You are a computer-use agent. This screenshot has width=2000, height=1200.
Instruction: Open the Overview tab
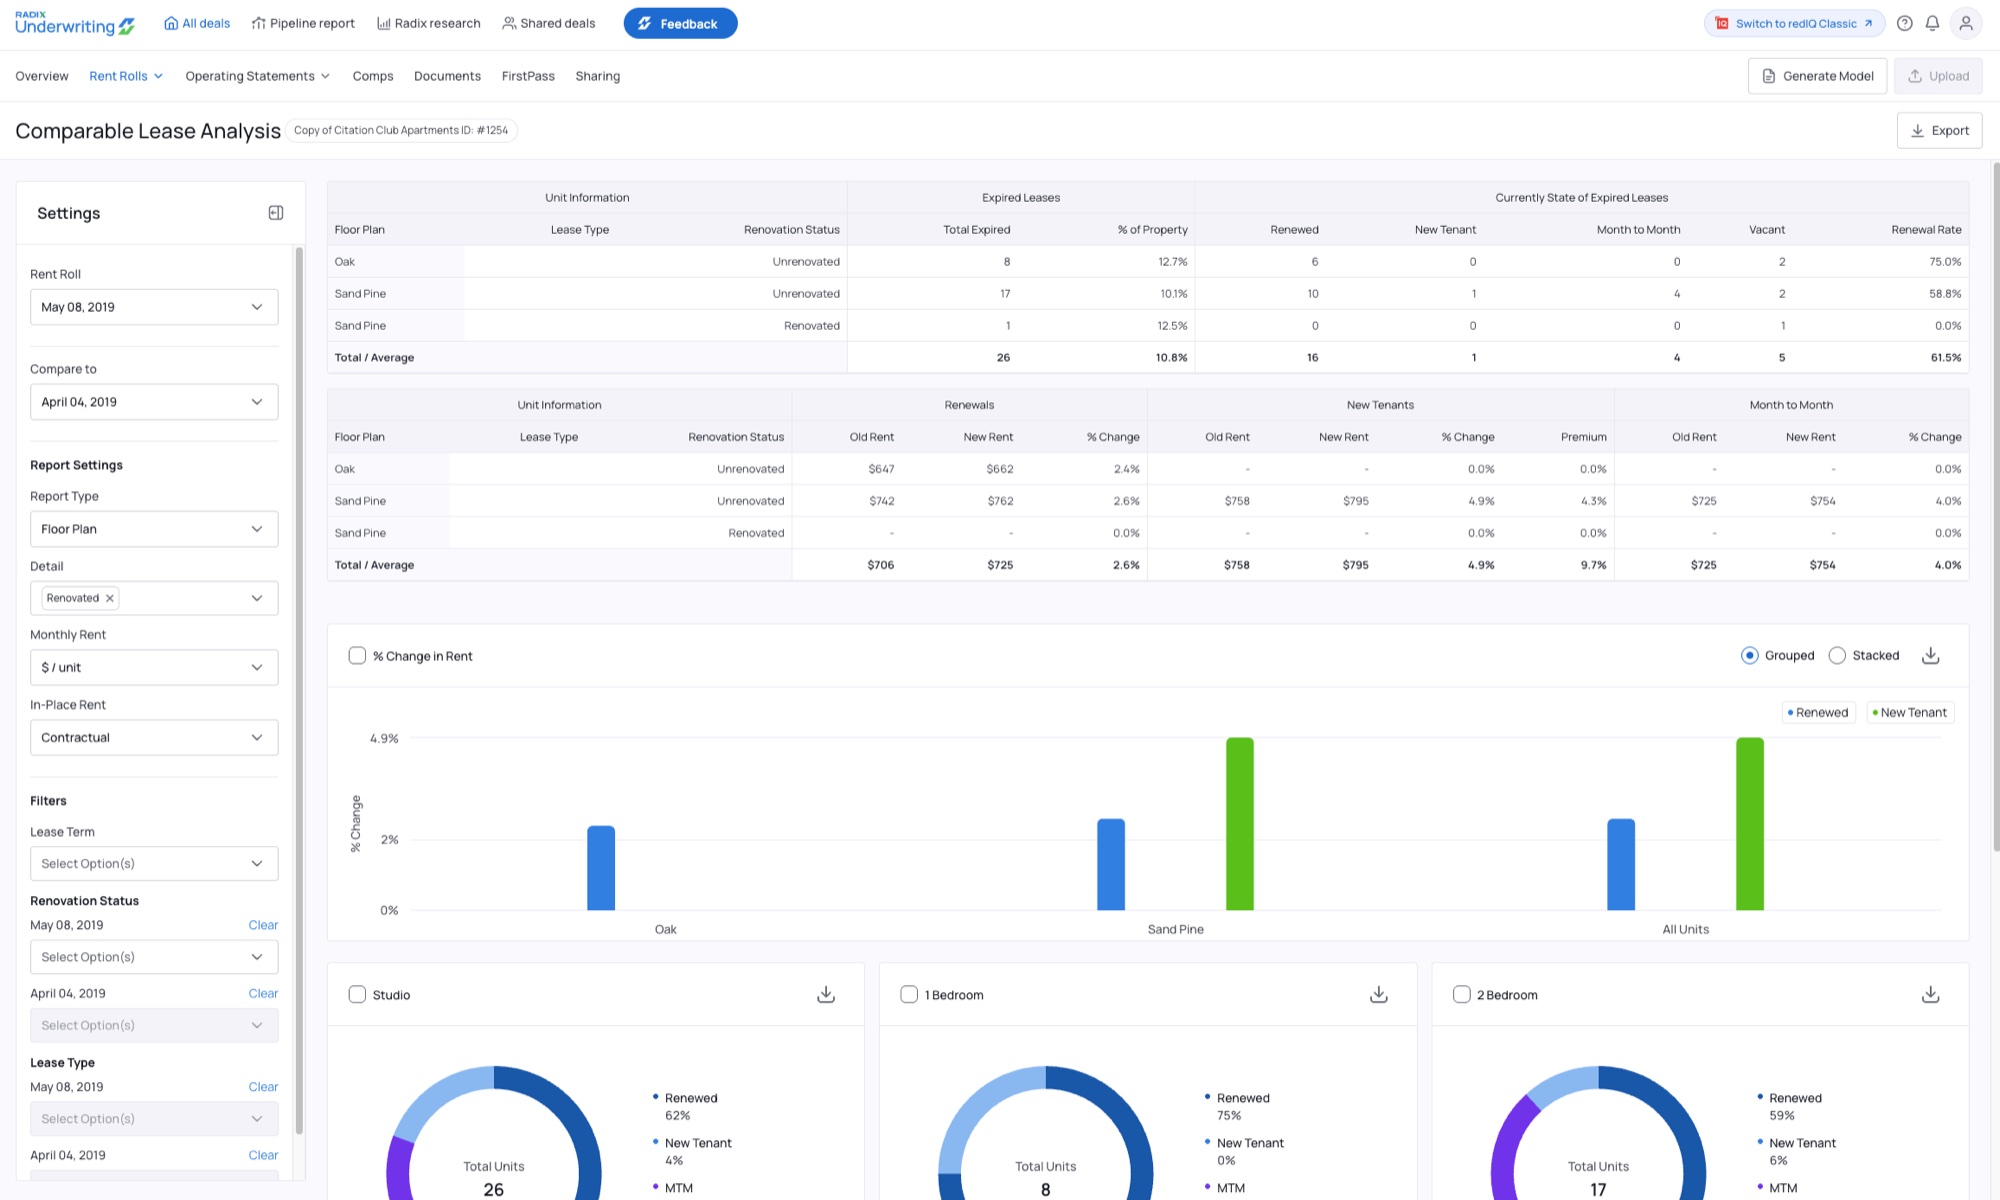[x=42, y=76]
